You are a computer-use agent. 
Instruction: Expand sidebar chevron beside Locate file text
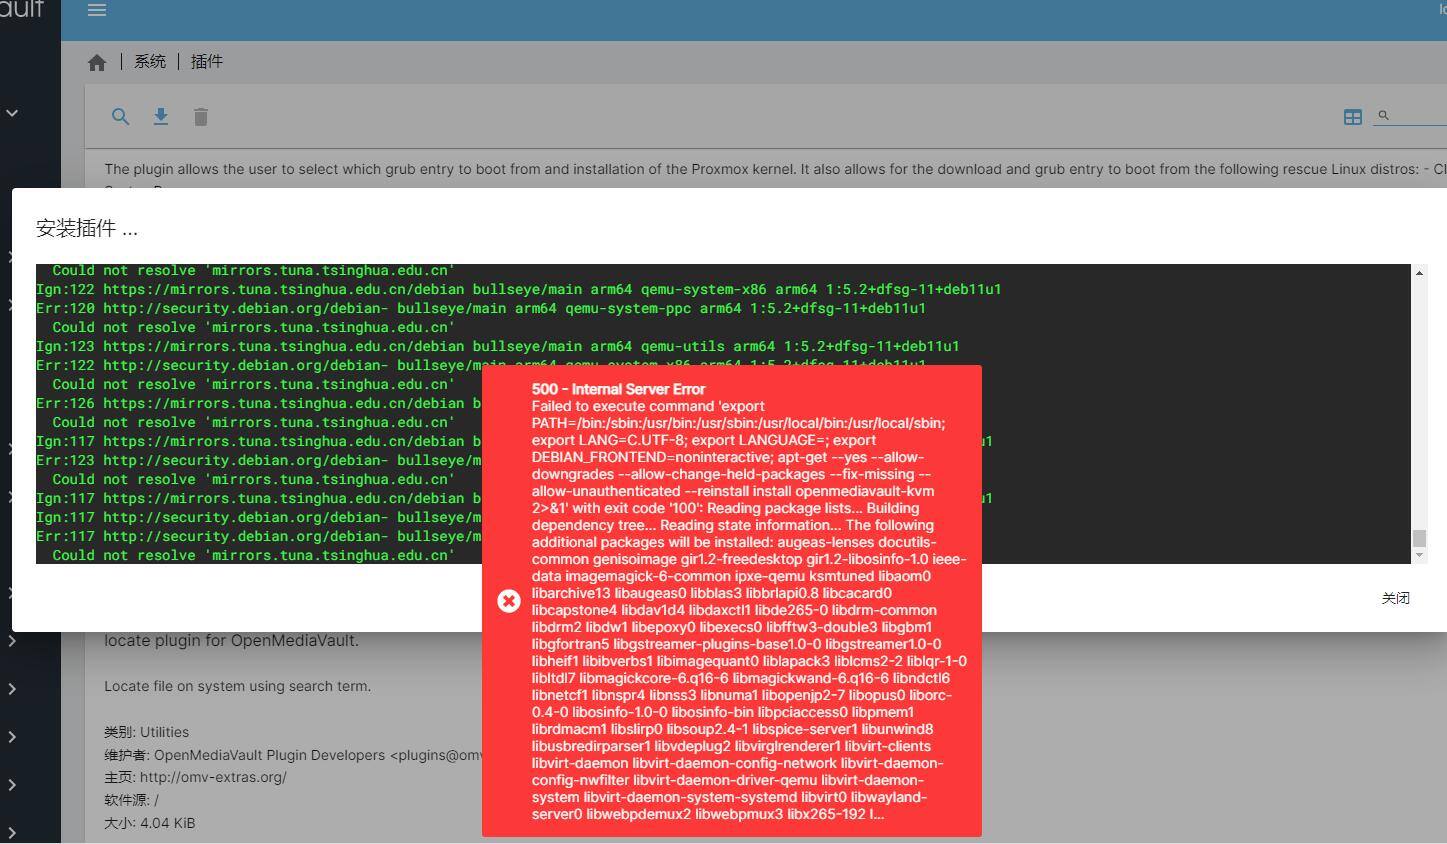click(x=12, y=689)
